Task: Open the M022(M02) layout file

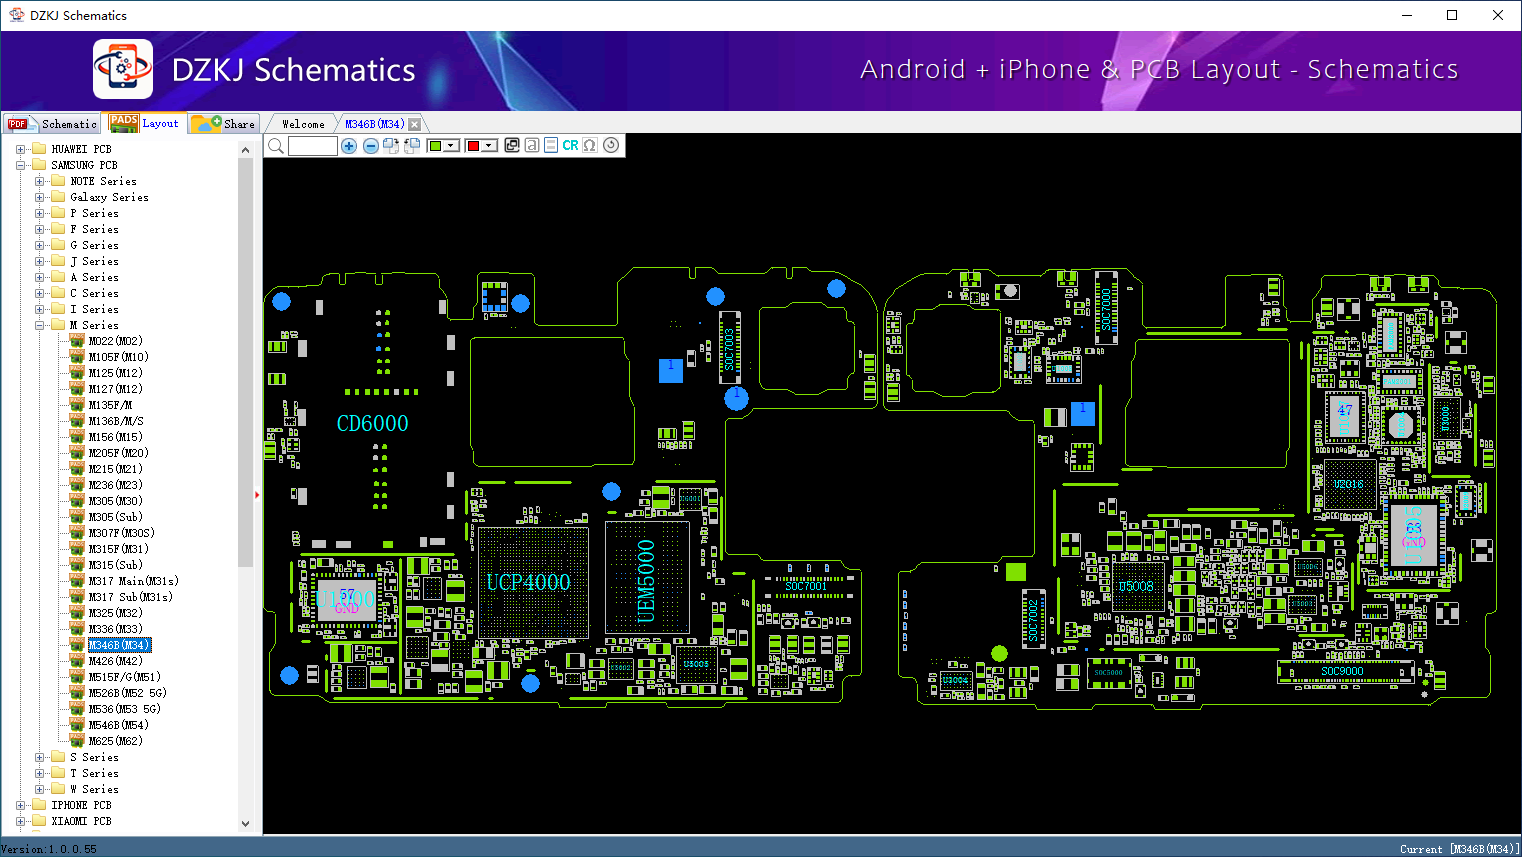Action: tap(116, 341)
